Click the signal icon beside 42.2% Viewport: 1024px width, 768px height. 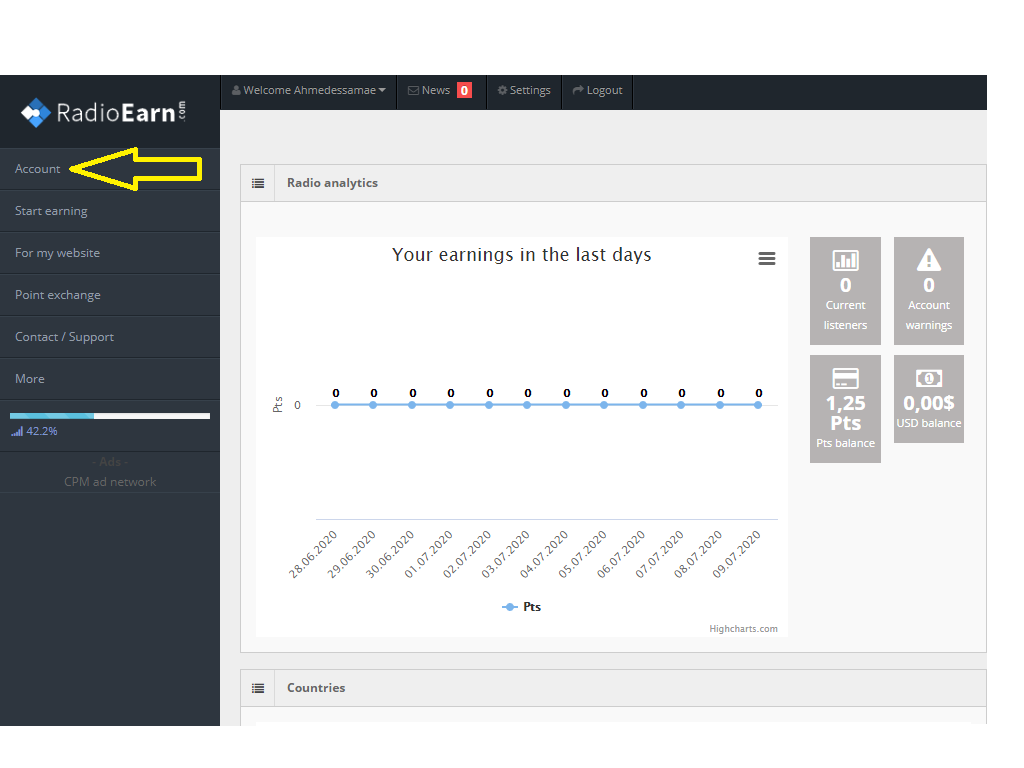[17, 431]
